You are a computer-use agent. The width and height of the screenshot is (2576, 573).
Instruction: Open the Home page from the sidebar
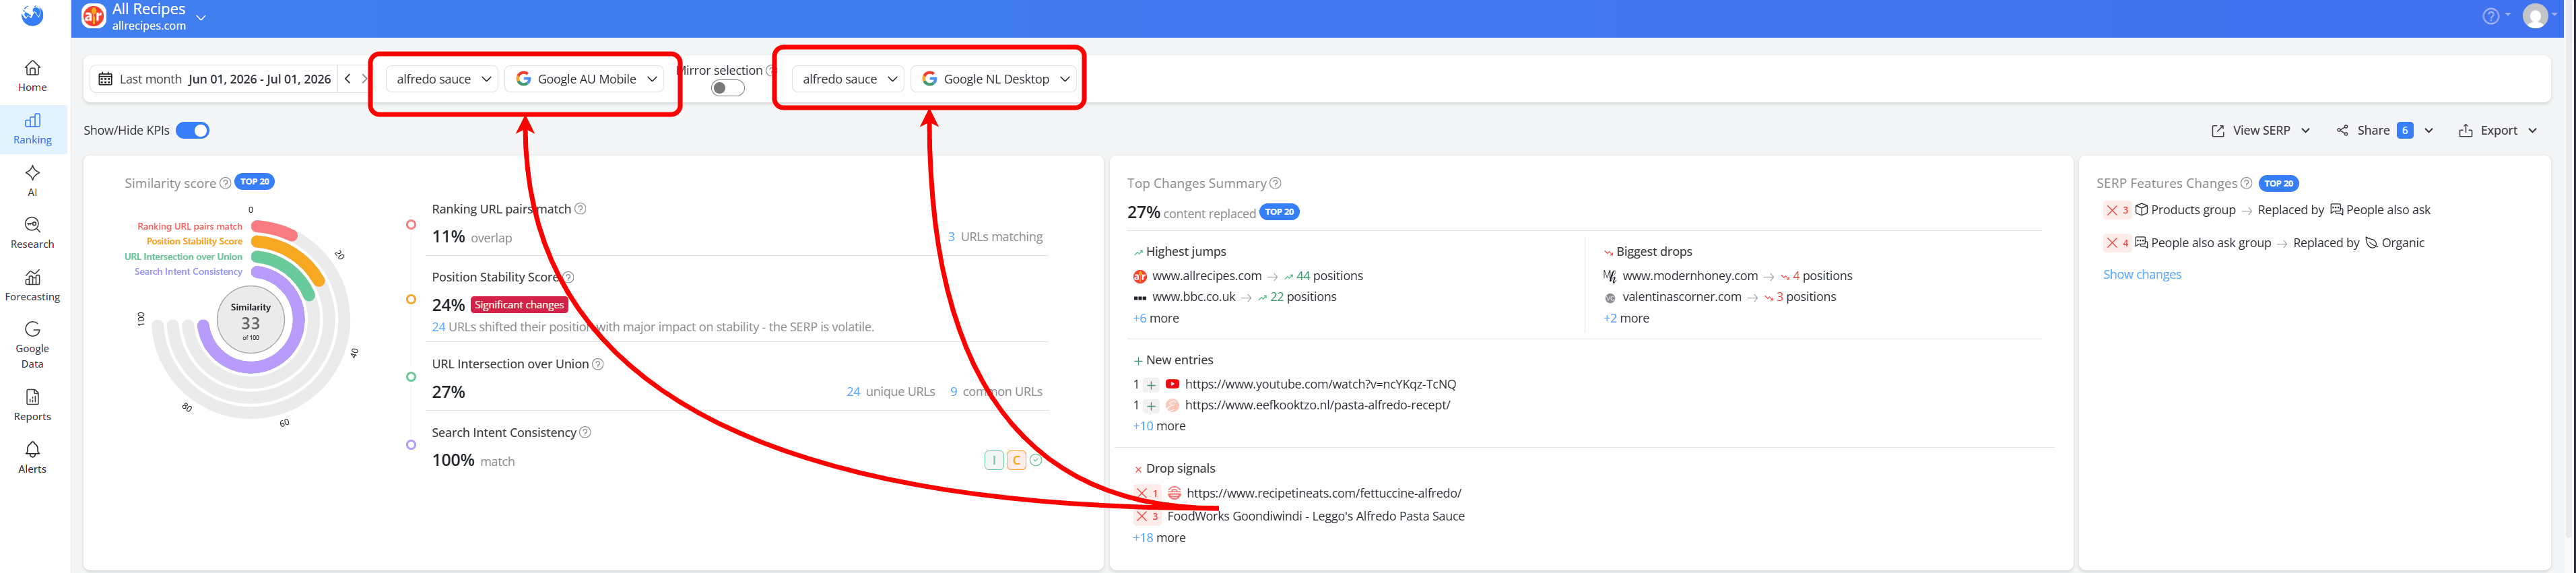[32, 76]
